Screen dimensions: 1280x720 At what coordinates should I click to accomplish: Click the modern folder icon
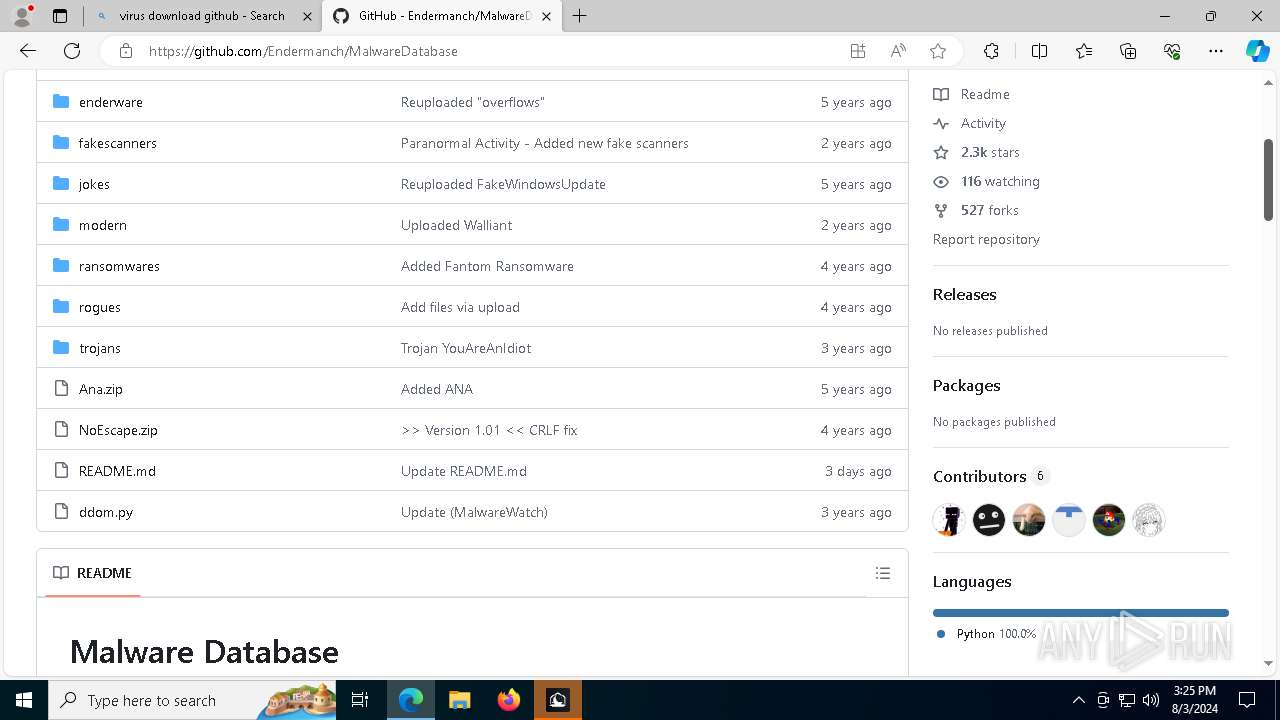click(x=61, y=225)
